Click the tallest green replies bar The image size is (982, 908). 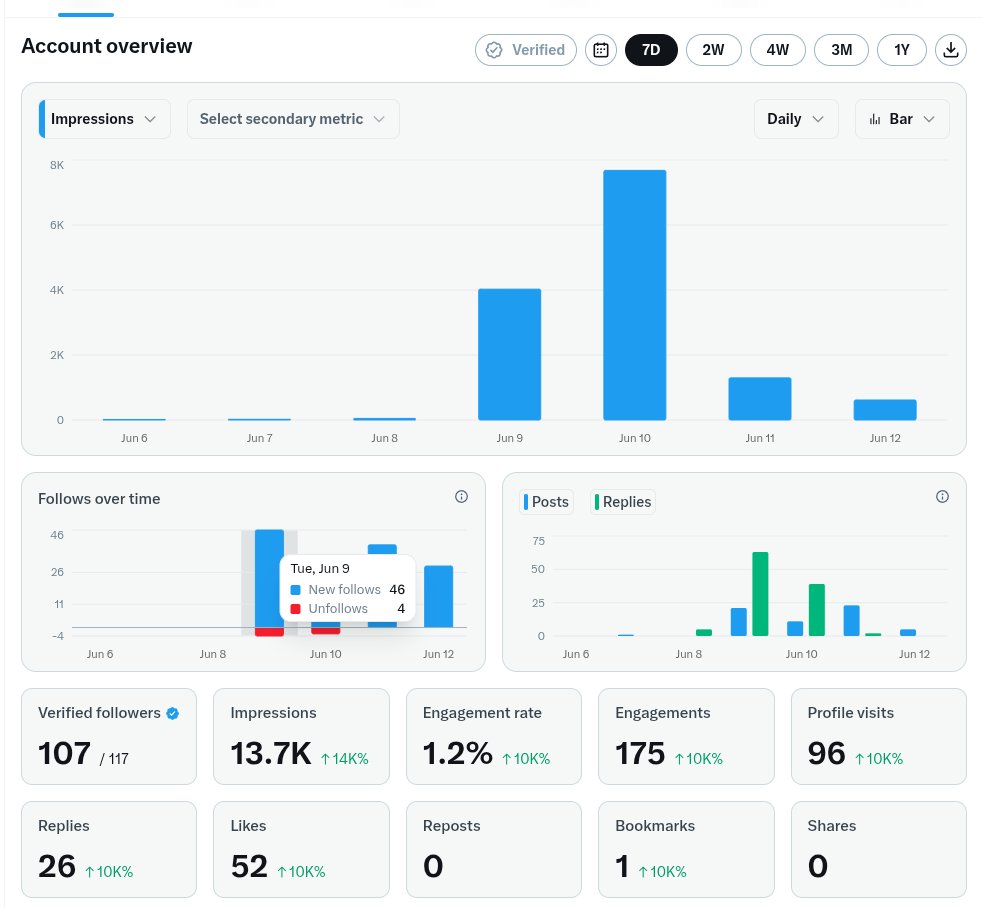(760, 594)
